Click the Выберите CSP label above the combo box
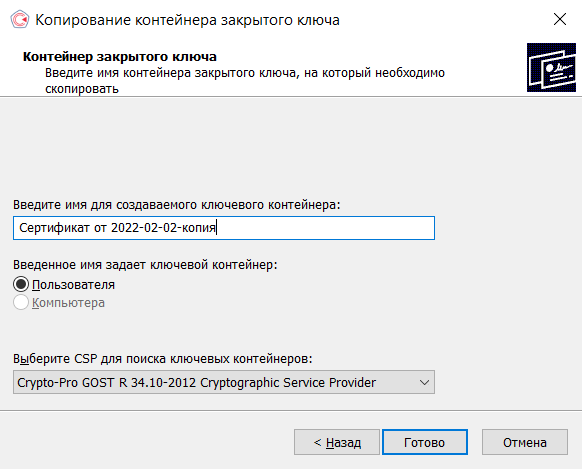 [x=163, y=359]
